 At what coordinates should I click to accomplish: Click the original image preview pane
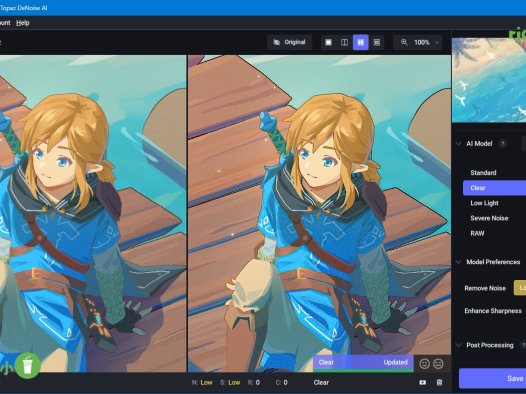click(93, 214)
